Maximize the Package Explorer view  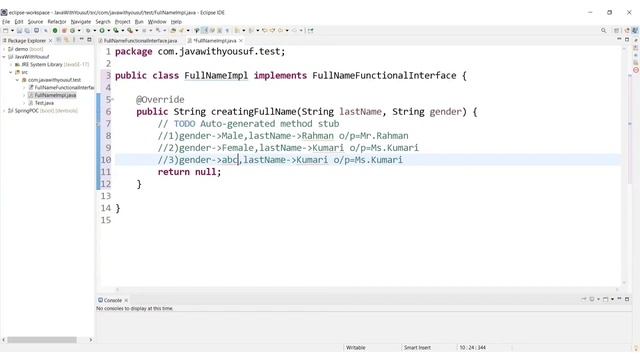[89, 40]
